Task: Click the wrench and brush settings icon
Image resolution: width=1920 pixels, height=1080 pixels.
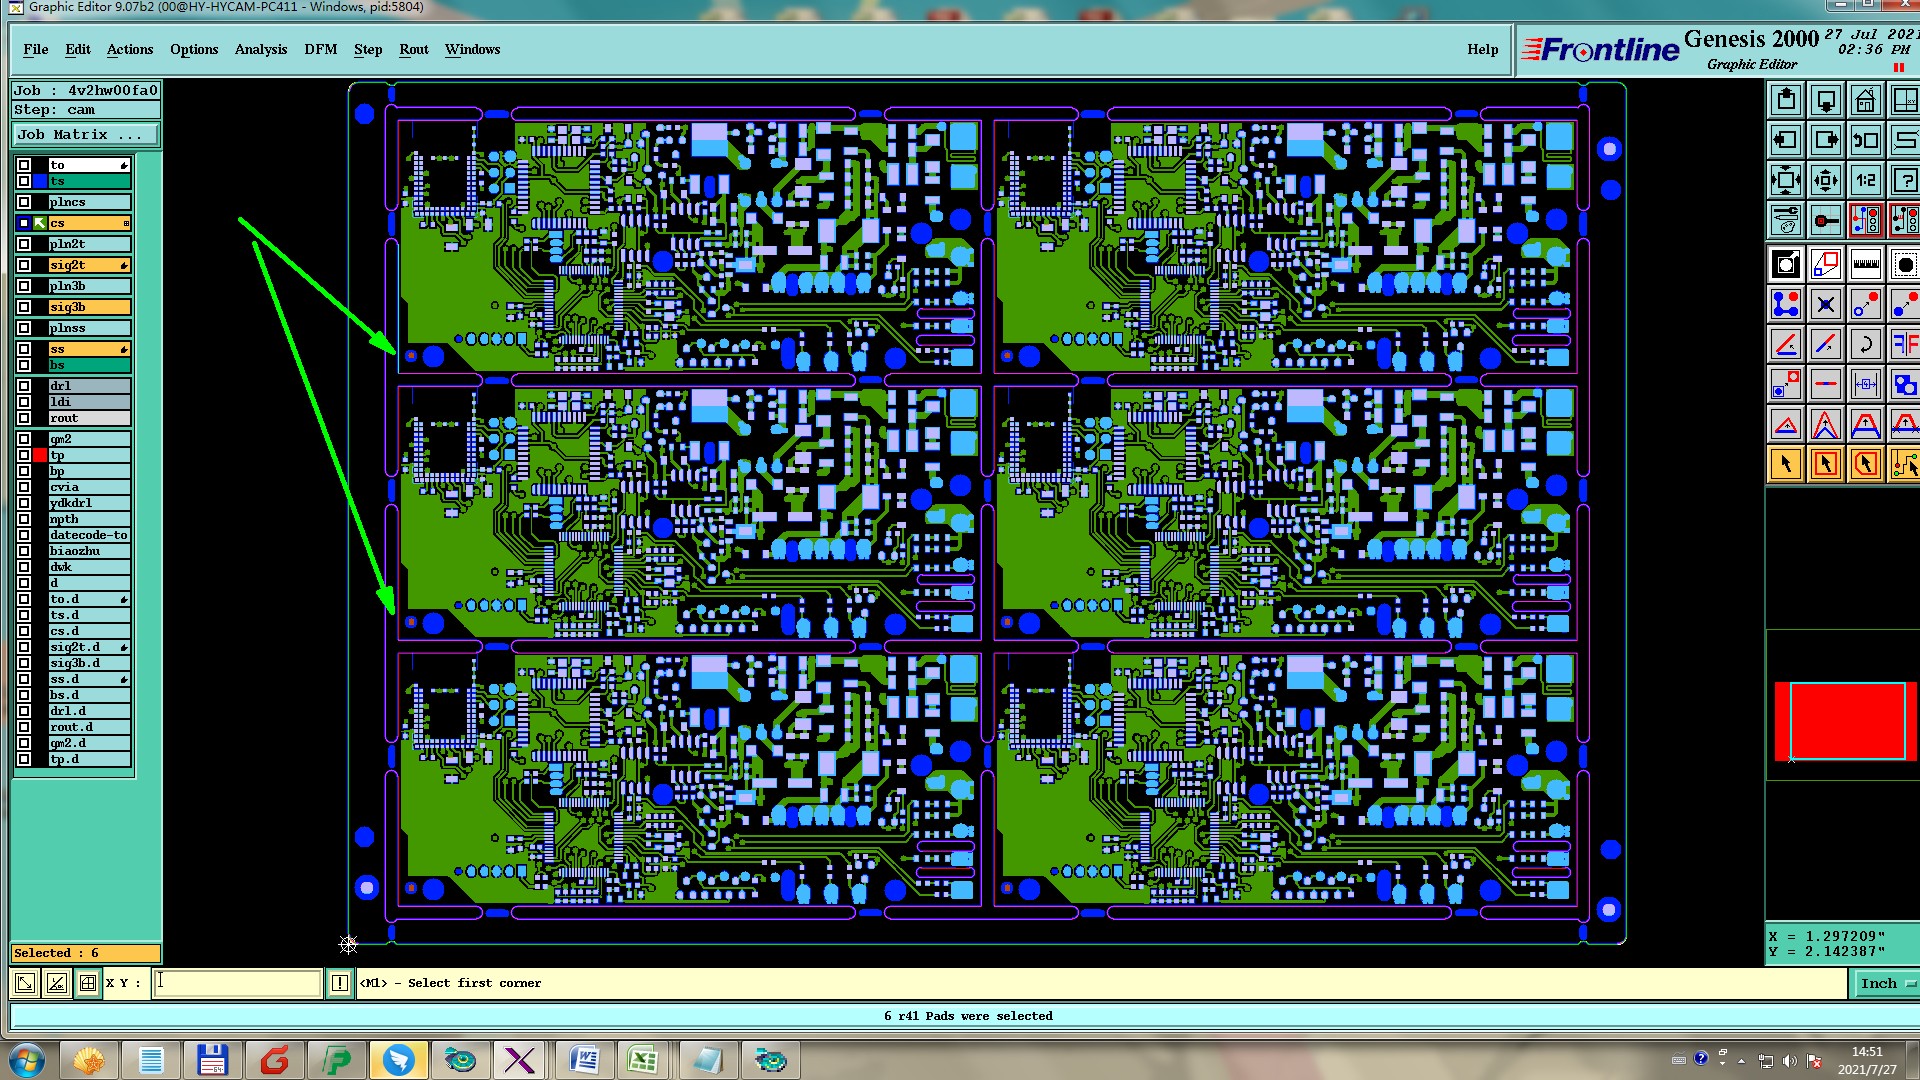Action: 1786,220
